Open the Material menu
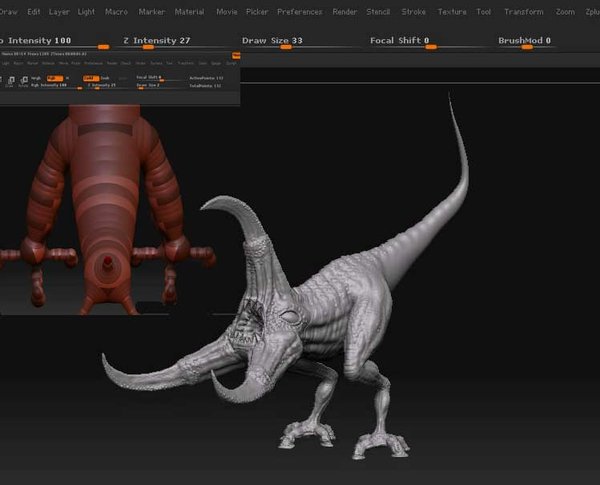Image resolution: width=600 pixels, height=485 pixels. (x=189, y=12)
